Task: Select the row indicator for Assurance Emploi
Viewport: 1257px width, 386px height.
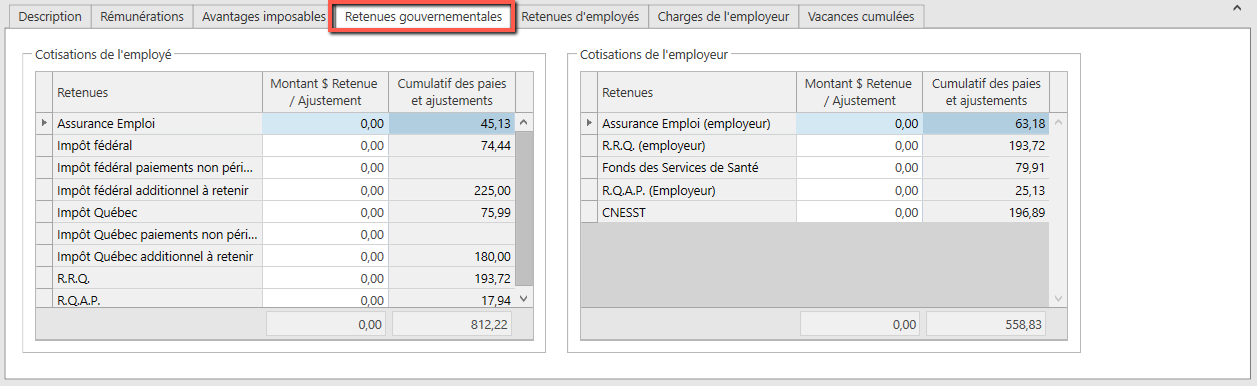Action: pos(43,124)
